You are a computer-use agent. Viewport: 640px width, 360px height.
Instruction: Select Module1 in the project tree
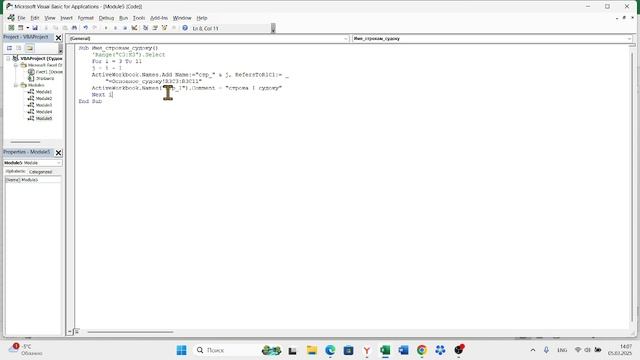coord(40,92)
